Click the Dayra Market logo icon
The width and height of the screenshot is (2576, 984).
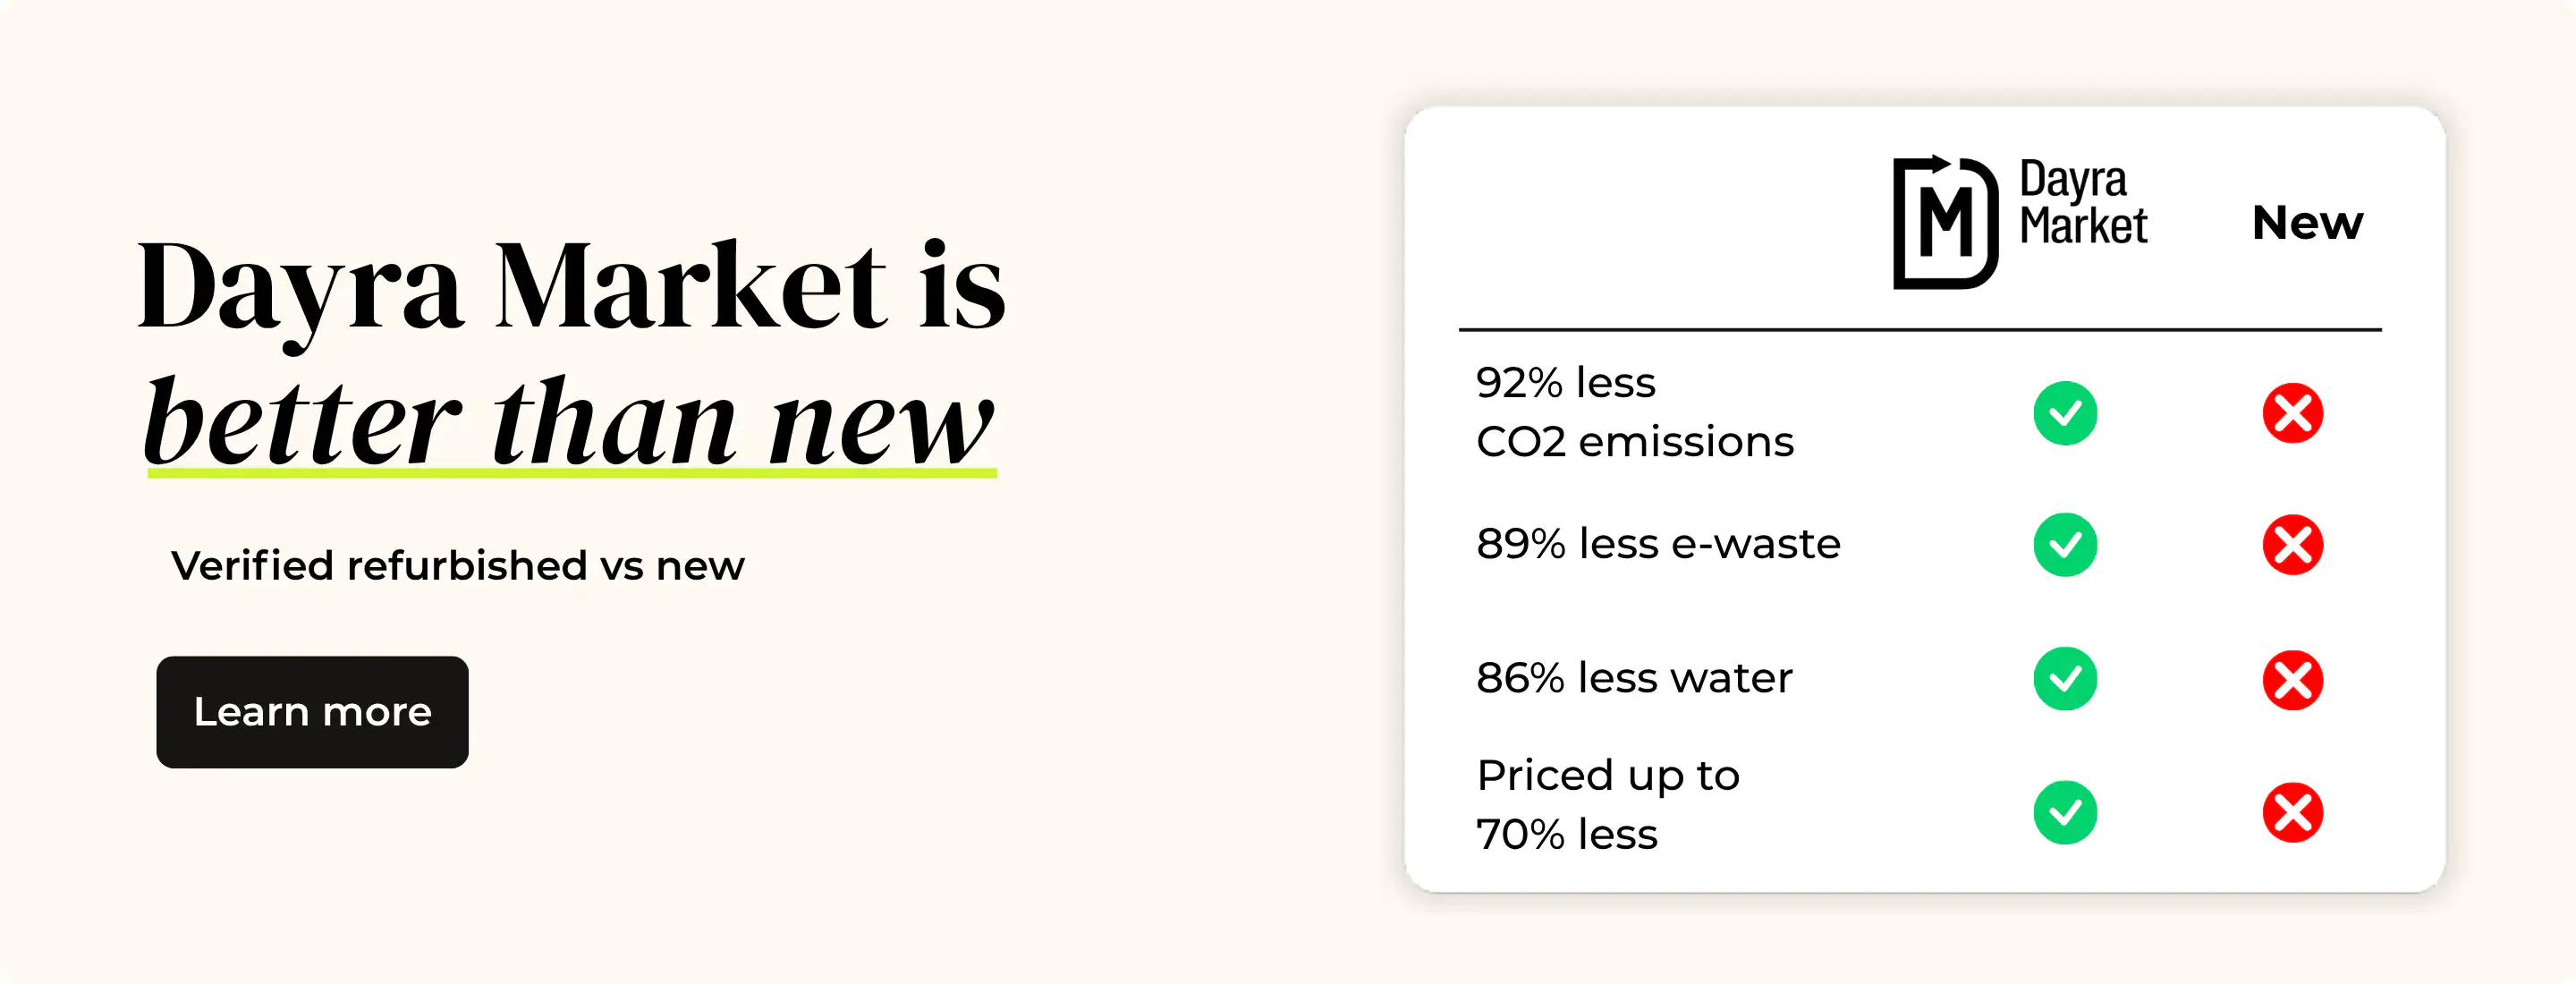click(x=1945, y=223)
